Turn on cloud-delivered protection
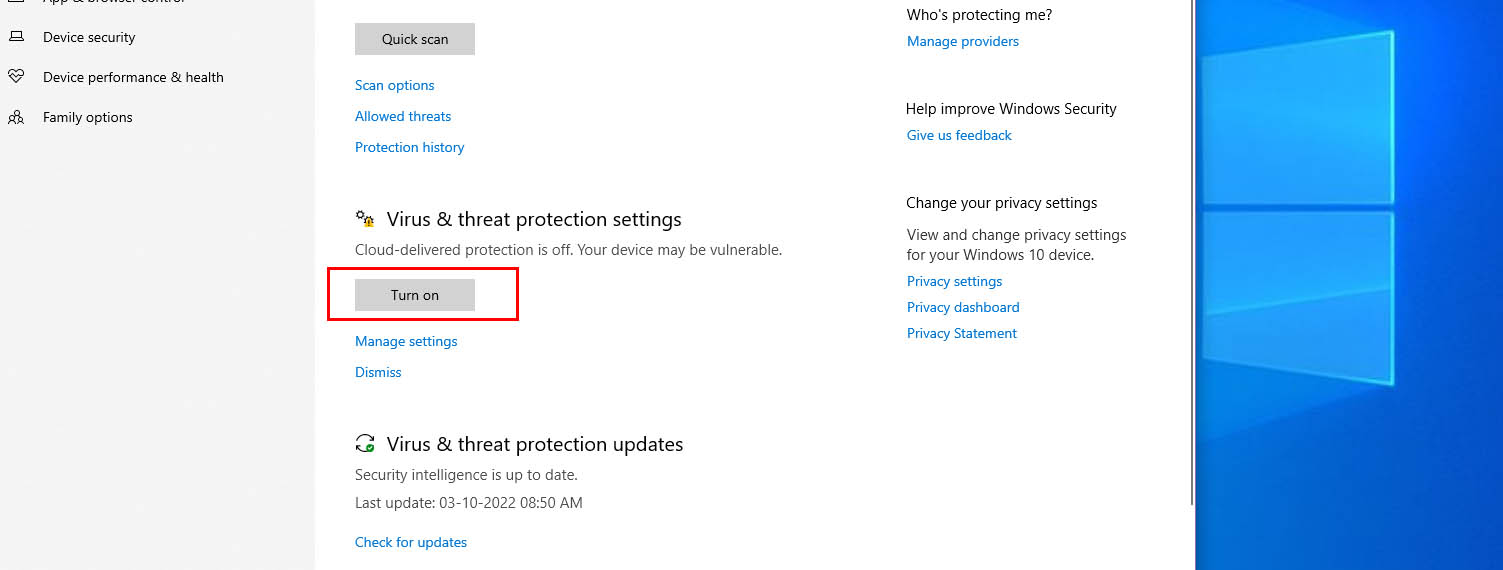 tap(415, 295)
